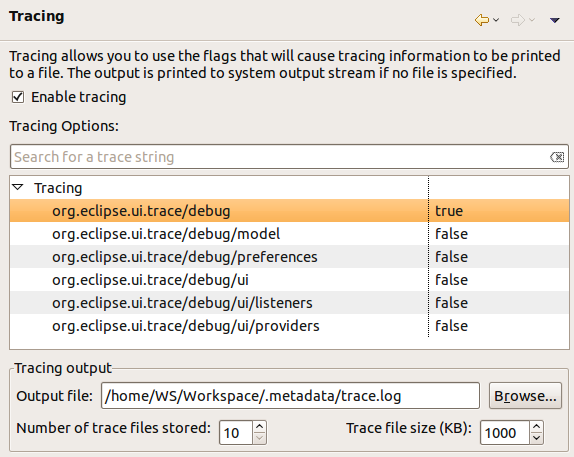Decrease the trace file size value
This screenshot has width=574, height=457.
click(536, 438)
